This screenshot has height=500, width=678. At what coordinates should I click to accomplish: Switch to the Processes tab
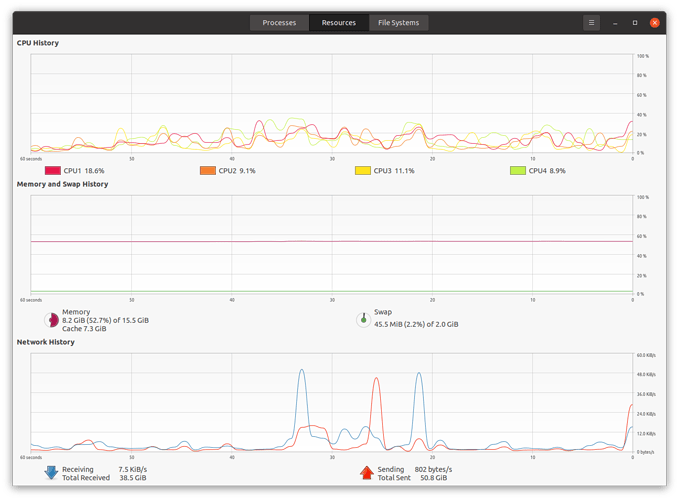279,22
